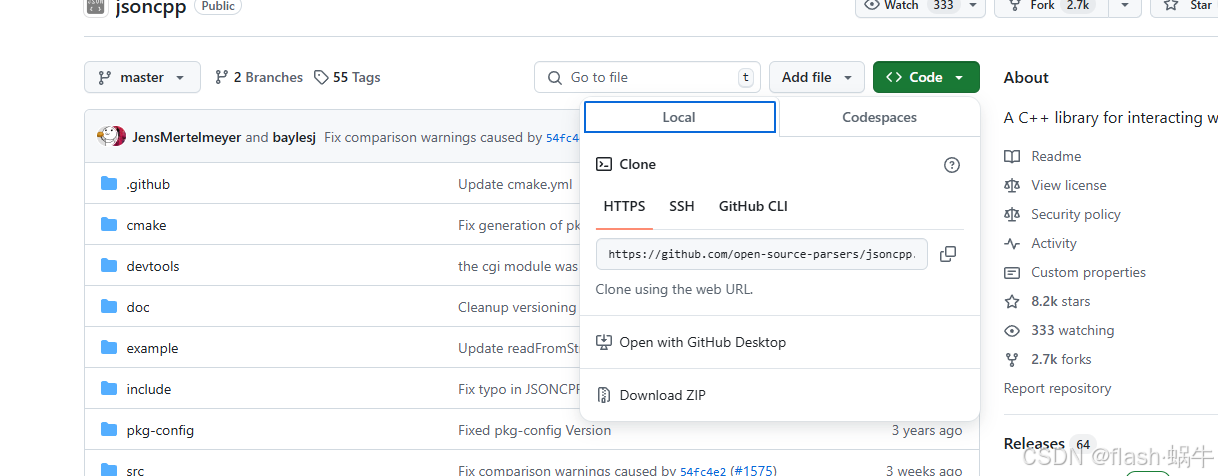Click the HTTPS clone URL text field
Viewport: 1218px width, 476px height.
tap(761, 254)
